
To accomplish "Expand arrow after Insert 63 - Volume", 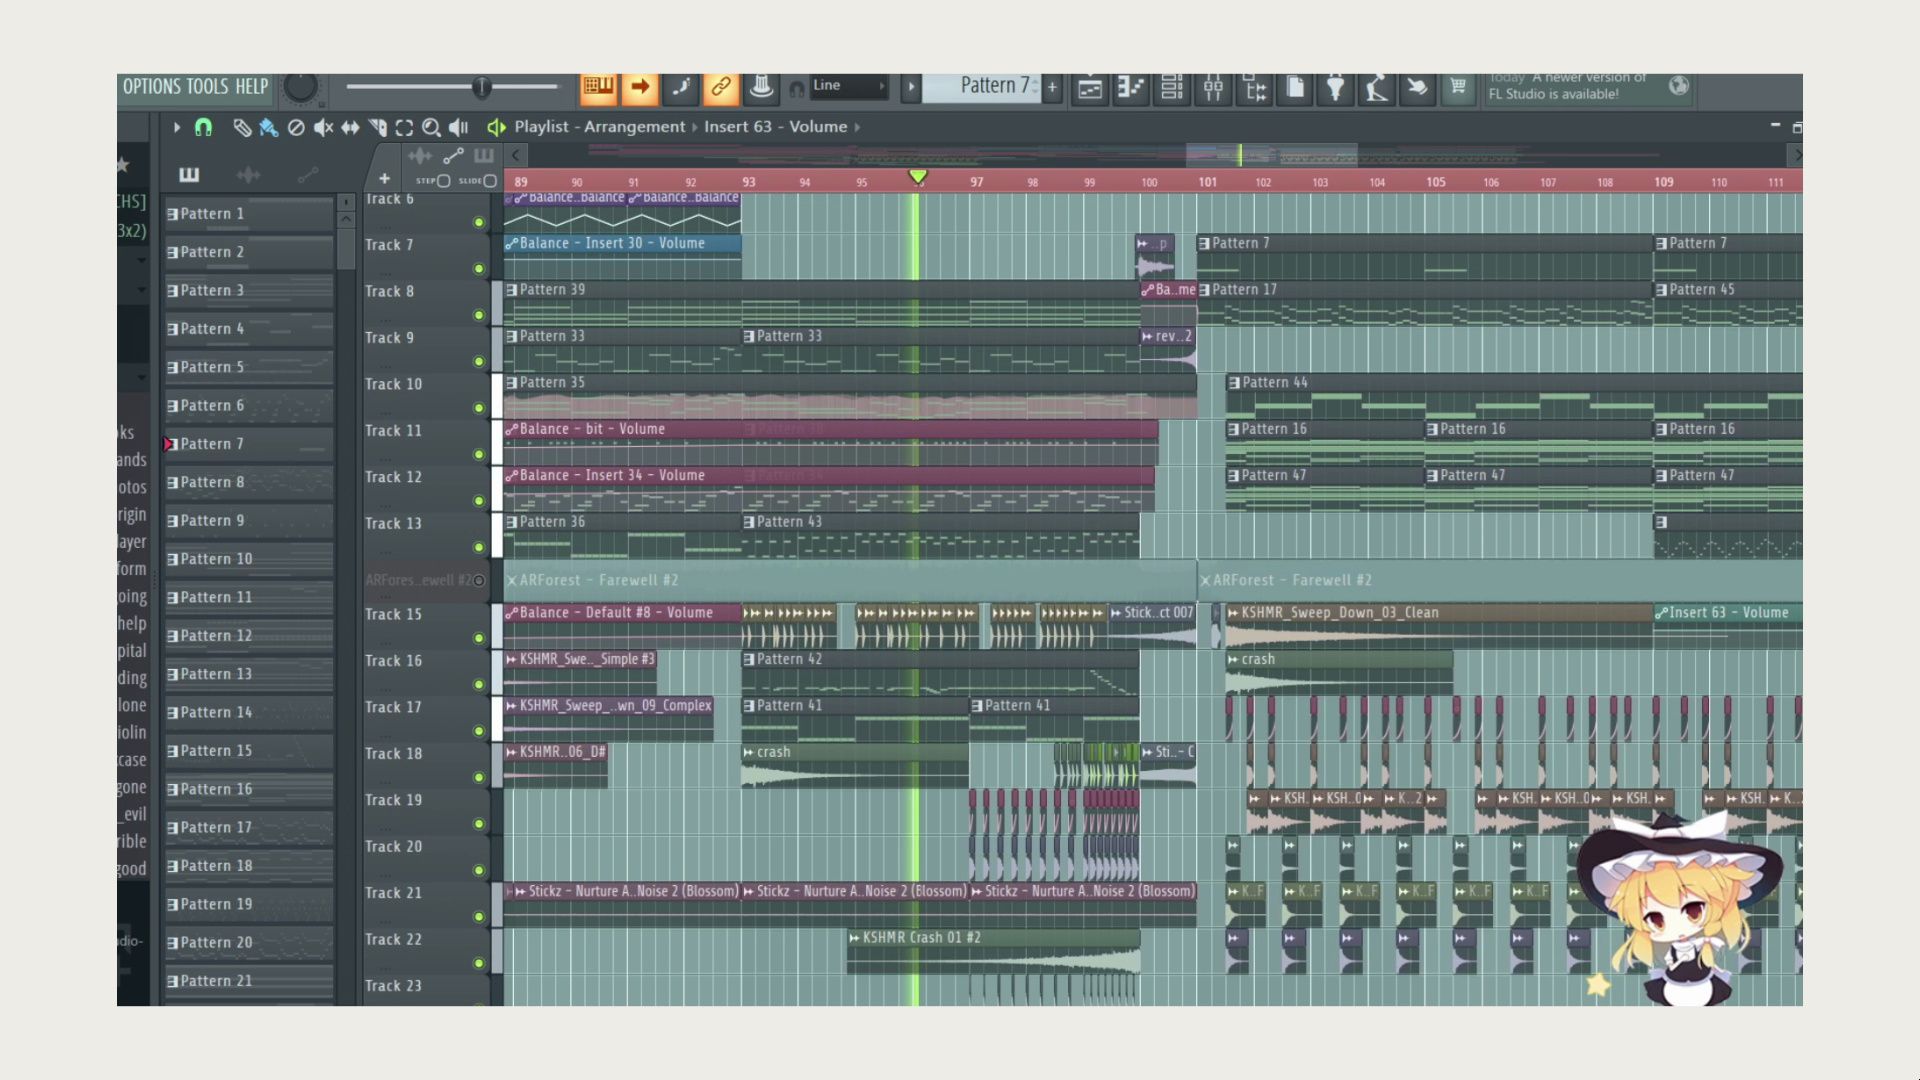I will pyautogui.click(x=857, y=127).
